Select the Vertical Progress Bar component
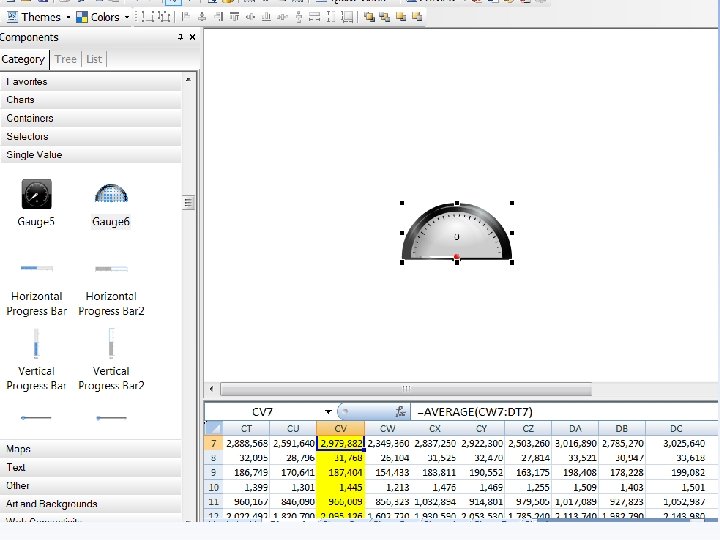The height and width of the screenshot is (540, 720). click(36, 359)
